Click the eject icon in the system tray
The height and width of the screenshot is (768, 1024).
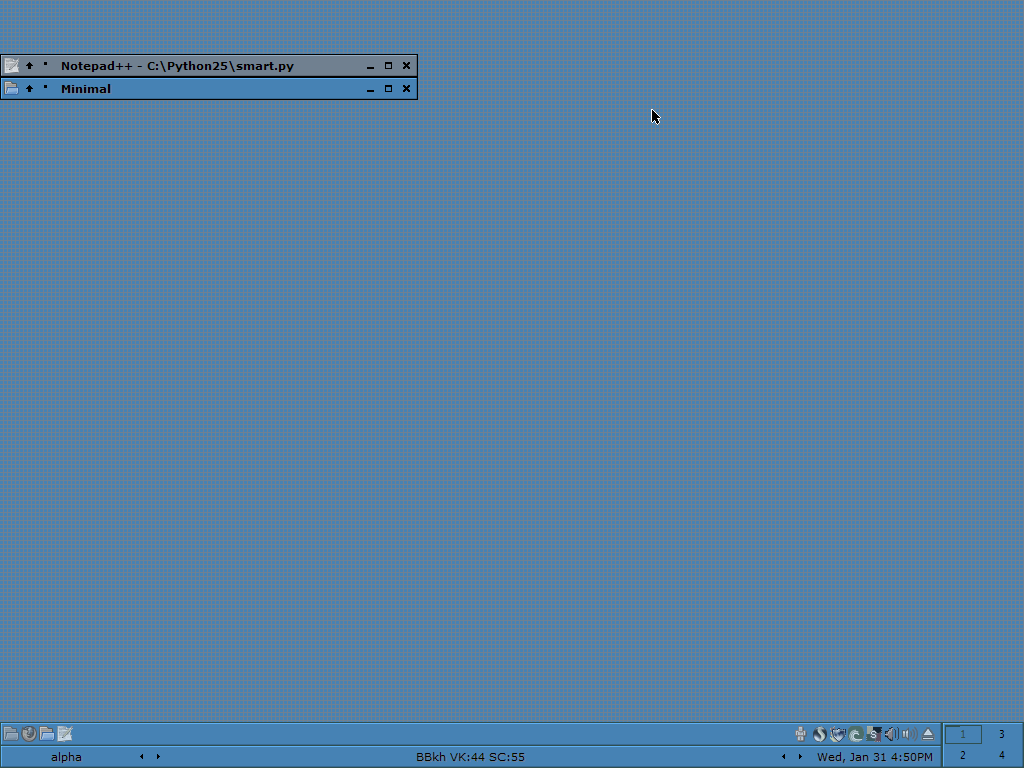pos(927,734)
